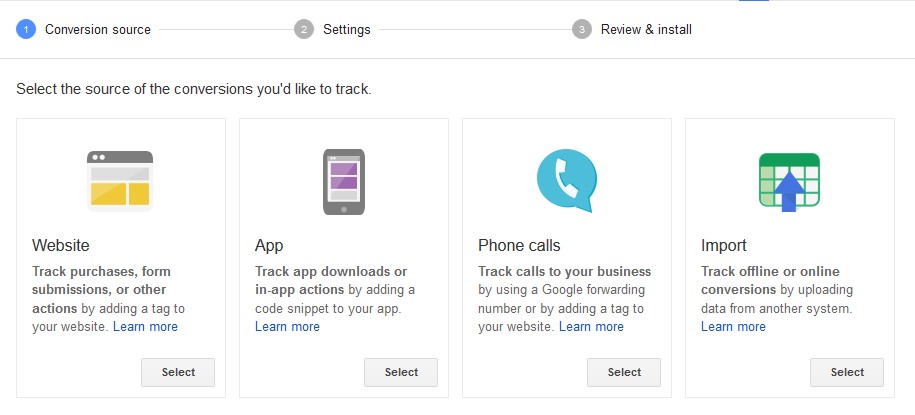Click the Website card heading

coord(61,245)
